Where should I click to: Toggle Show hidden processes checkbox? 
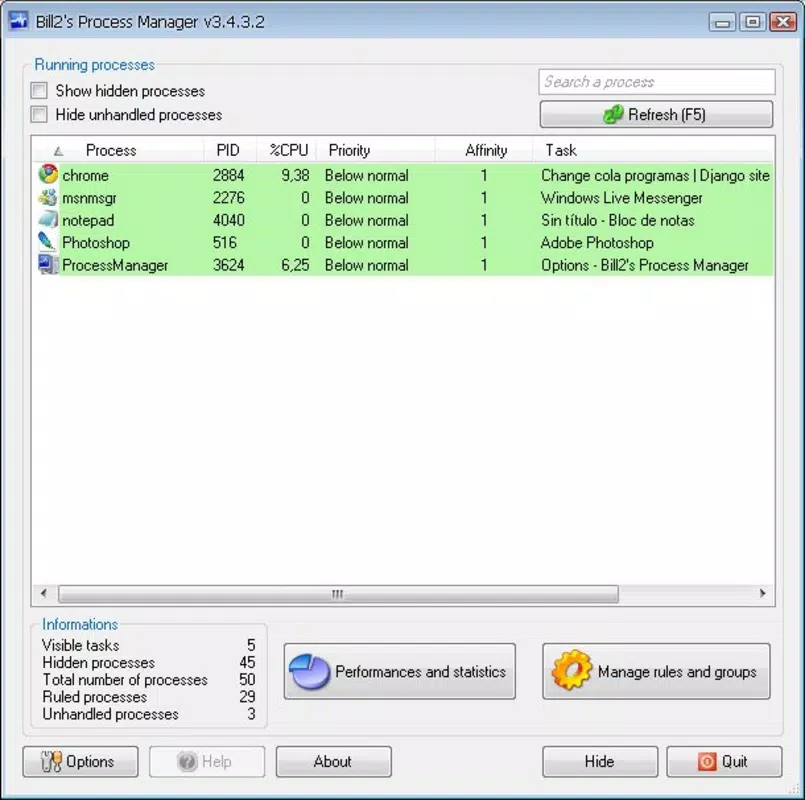[x=39, y=91]
